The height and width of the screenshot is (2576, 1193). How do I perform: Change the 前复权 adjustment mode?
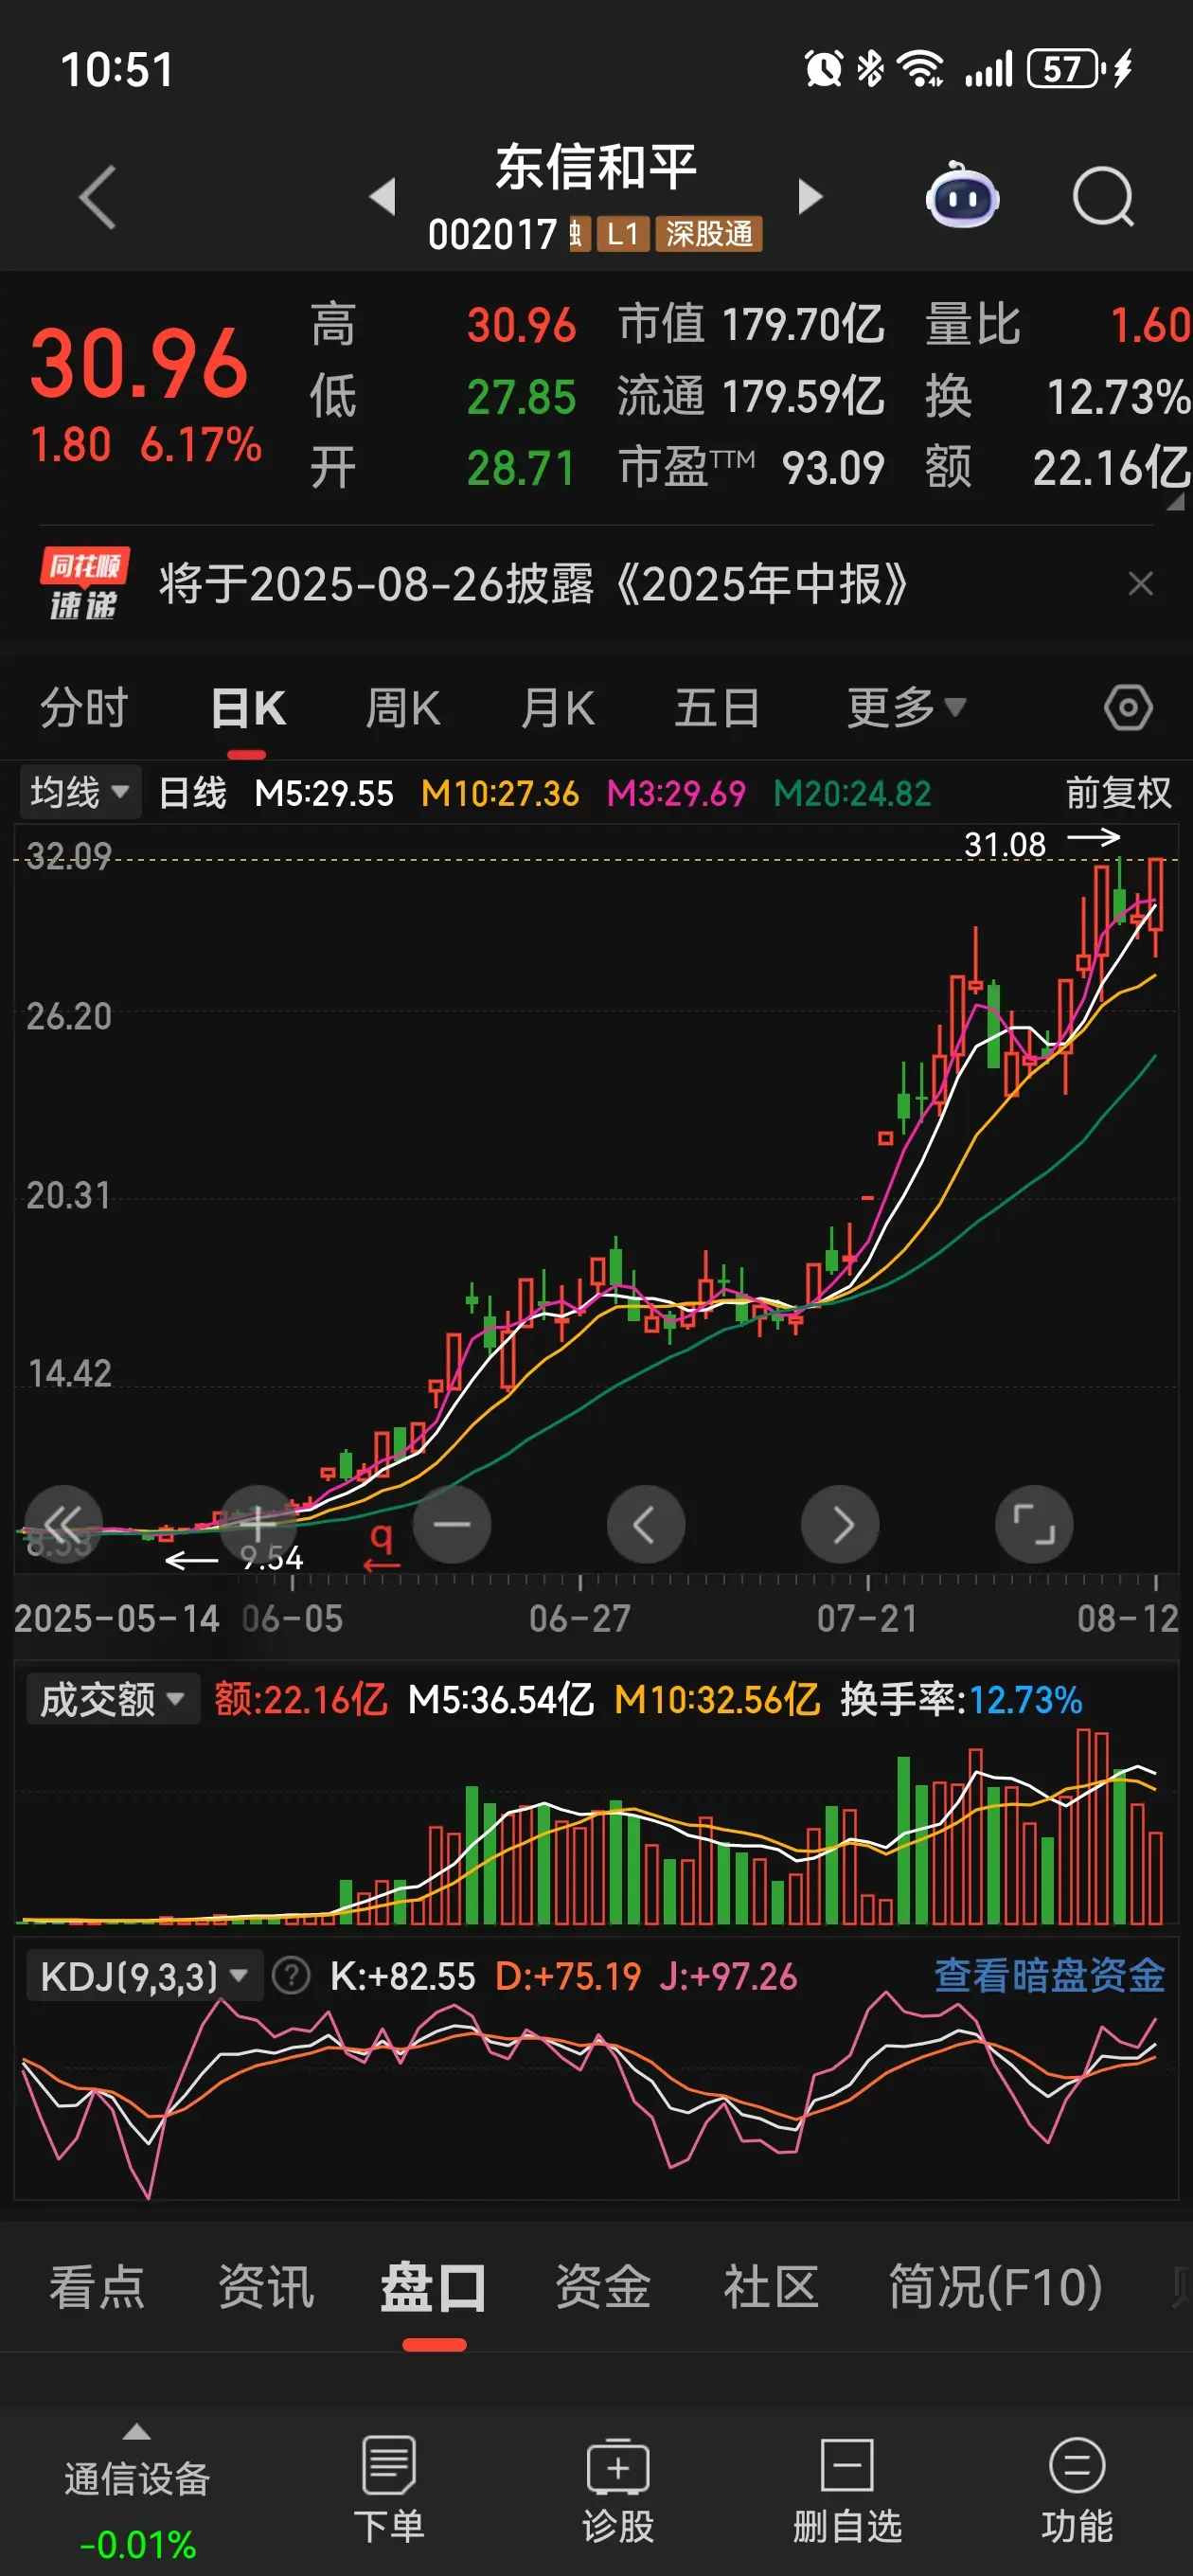[x=1118, y=793]
